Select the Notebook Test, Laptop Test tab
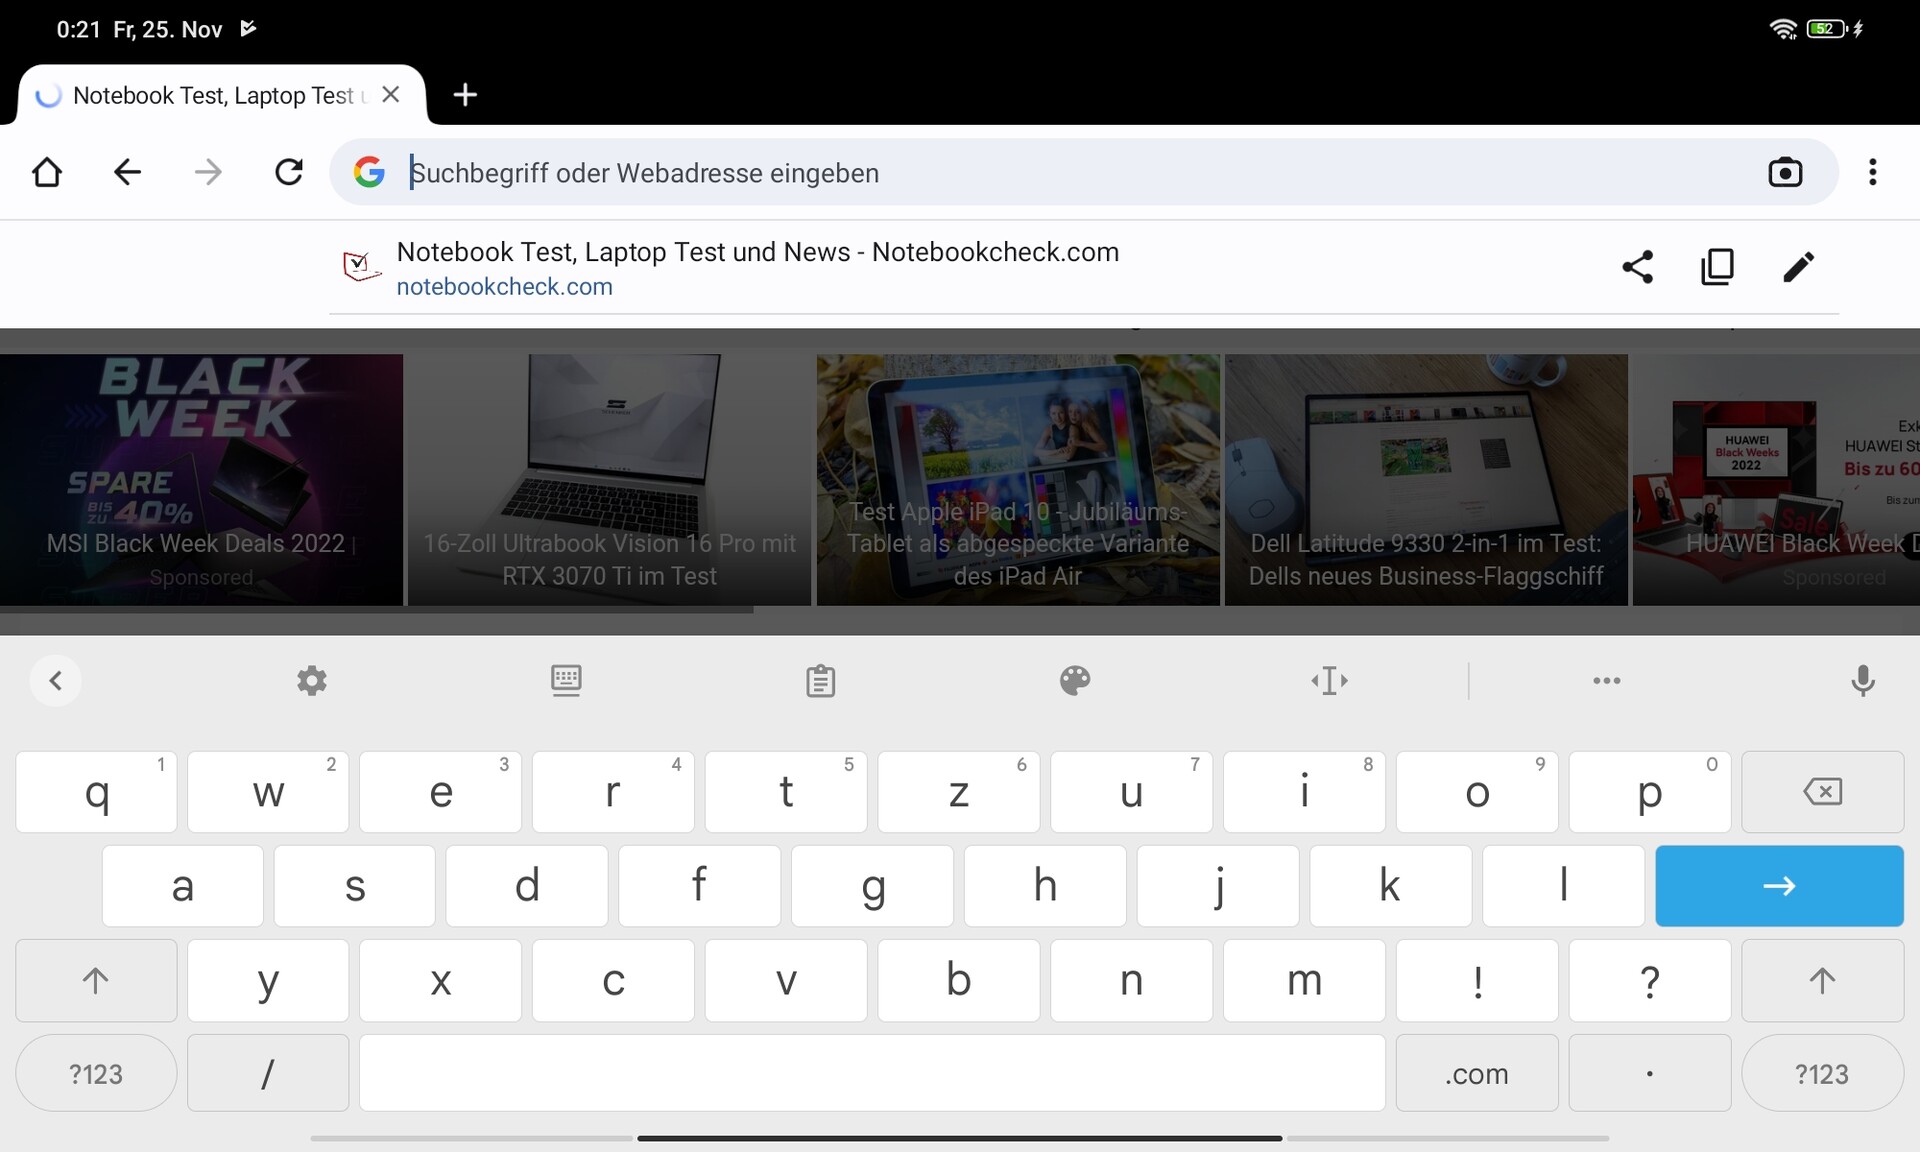This screenshot has height=1152, width=1920. (212, 96)
